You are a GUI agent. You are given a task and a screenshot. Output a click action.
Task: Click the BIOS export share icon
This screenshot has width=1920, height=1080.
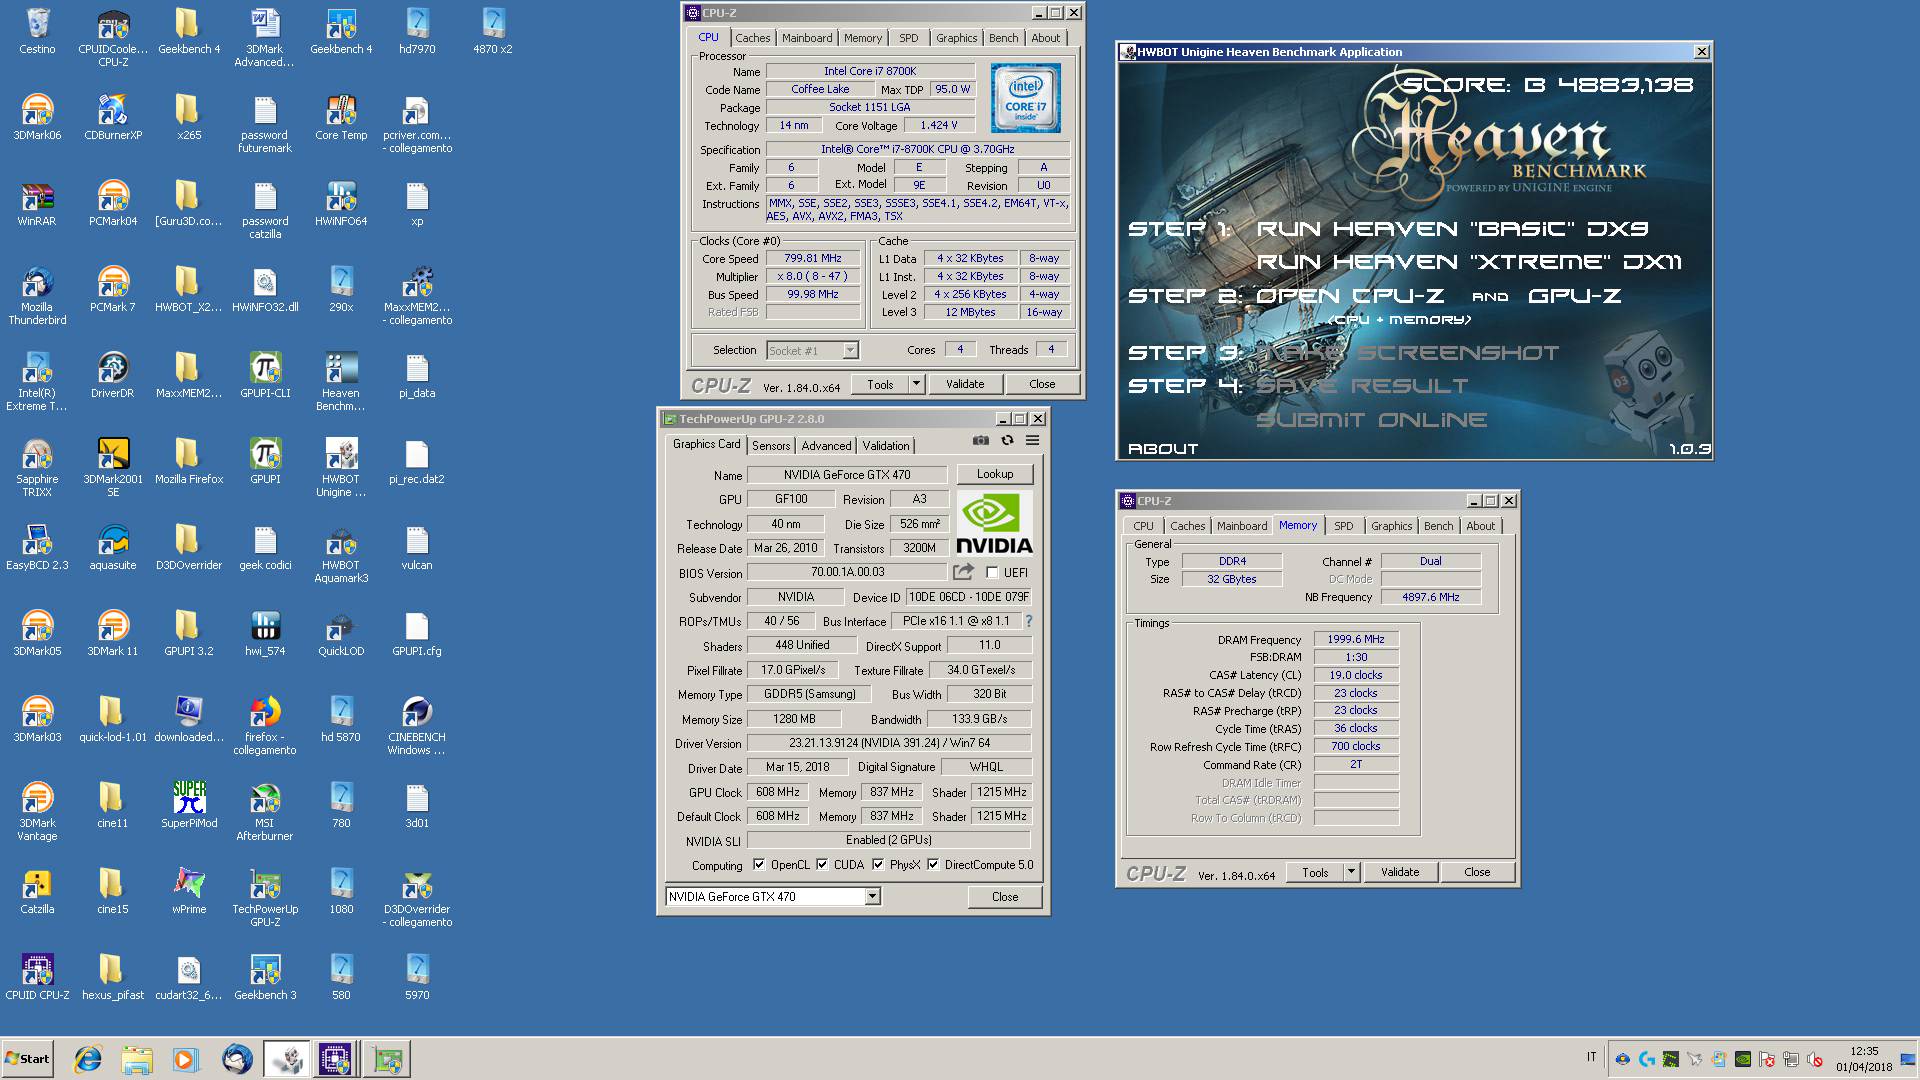pyautogui.click(x=963, y=572)
